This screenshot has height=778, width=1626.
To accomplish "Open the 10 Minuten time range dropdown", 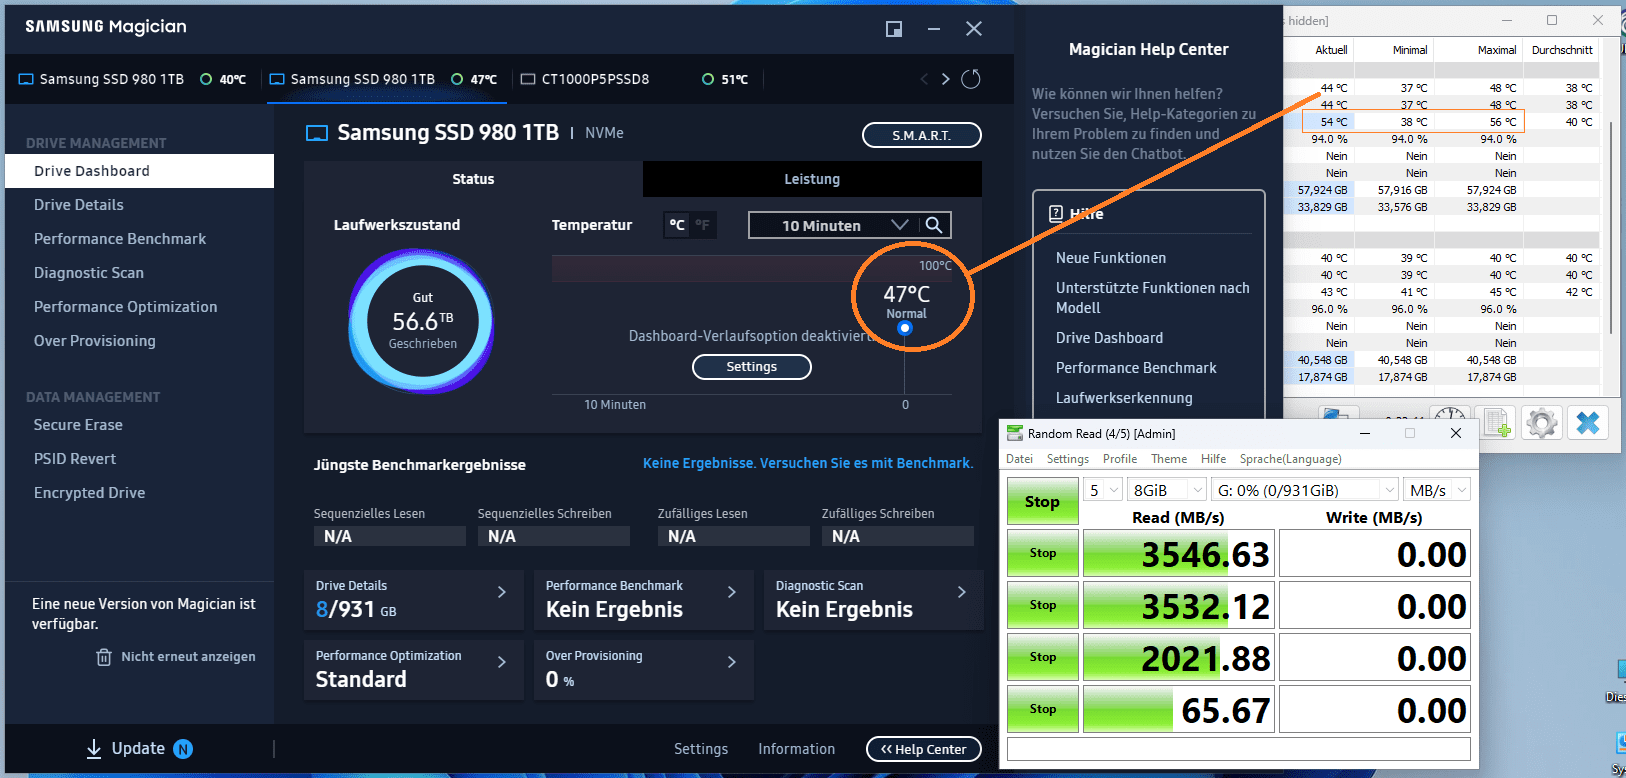I will pyautogui.click(x=832, y=225).
